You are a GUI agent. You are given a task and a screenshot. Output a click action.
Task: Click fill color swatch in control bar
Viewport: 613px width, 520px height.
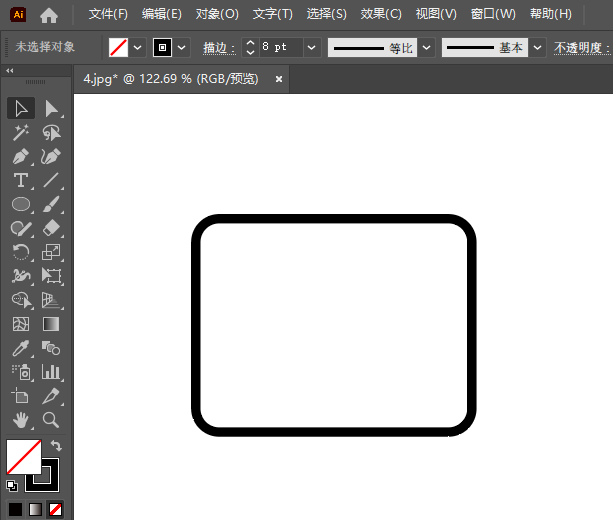[x=118, y=48]
